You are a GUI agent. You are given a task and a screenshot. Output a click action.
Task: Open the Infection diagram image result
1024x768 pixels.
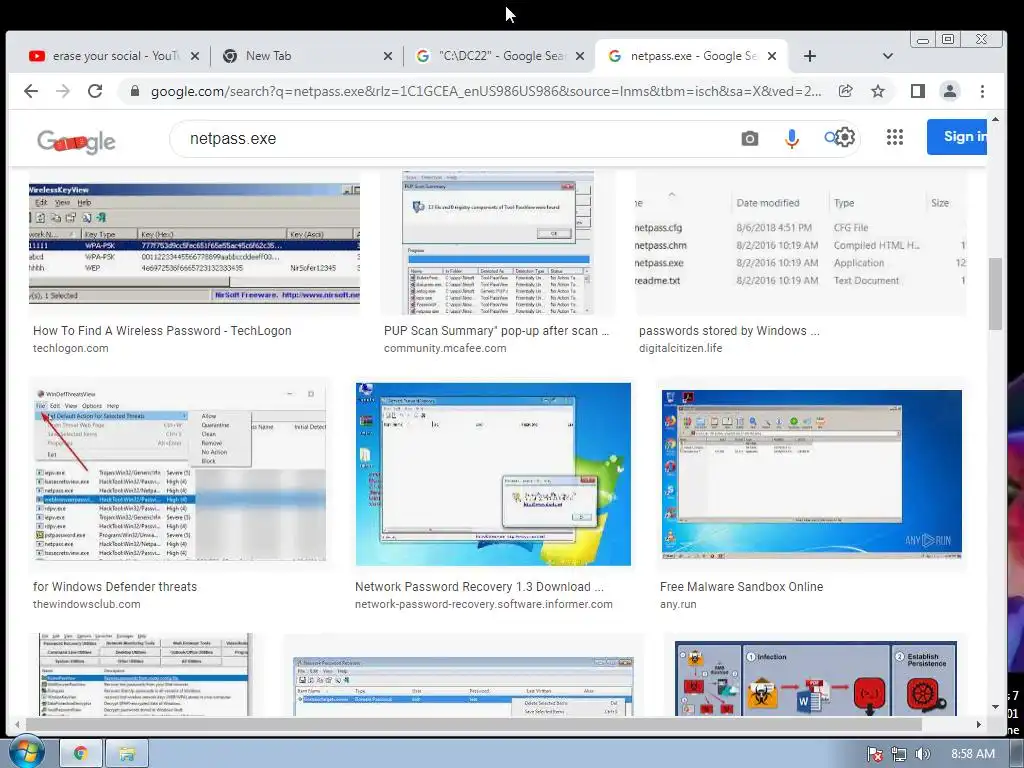(816, 678)
